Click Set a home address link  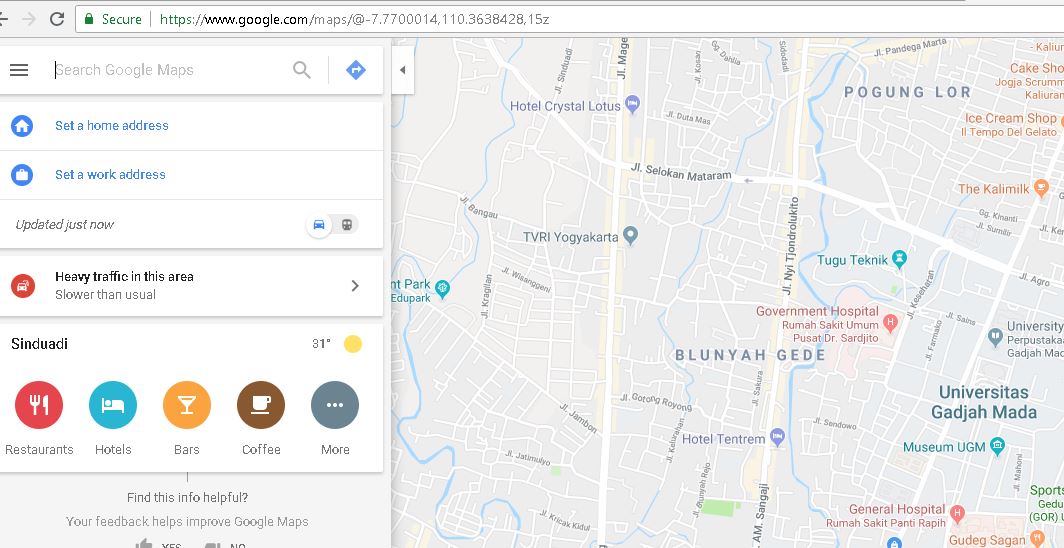tap(112, 125)
